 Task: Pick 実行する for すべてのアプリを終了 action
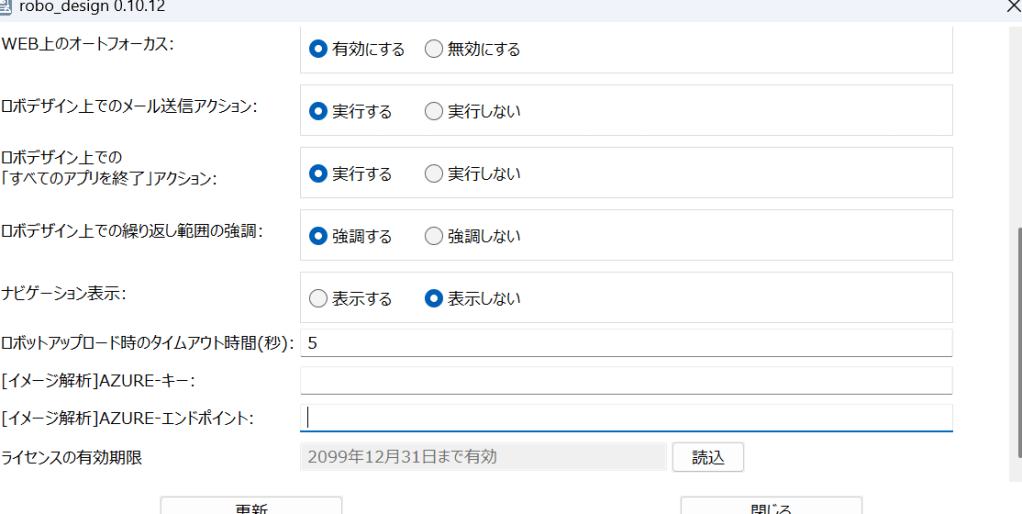pyautogui.click(x=318, y=174)
